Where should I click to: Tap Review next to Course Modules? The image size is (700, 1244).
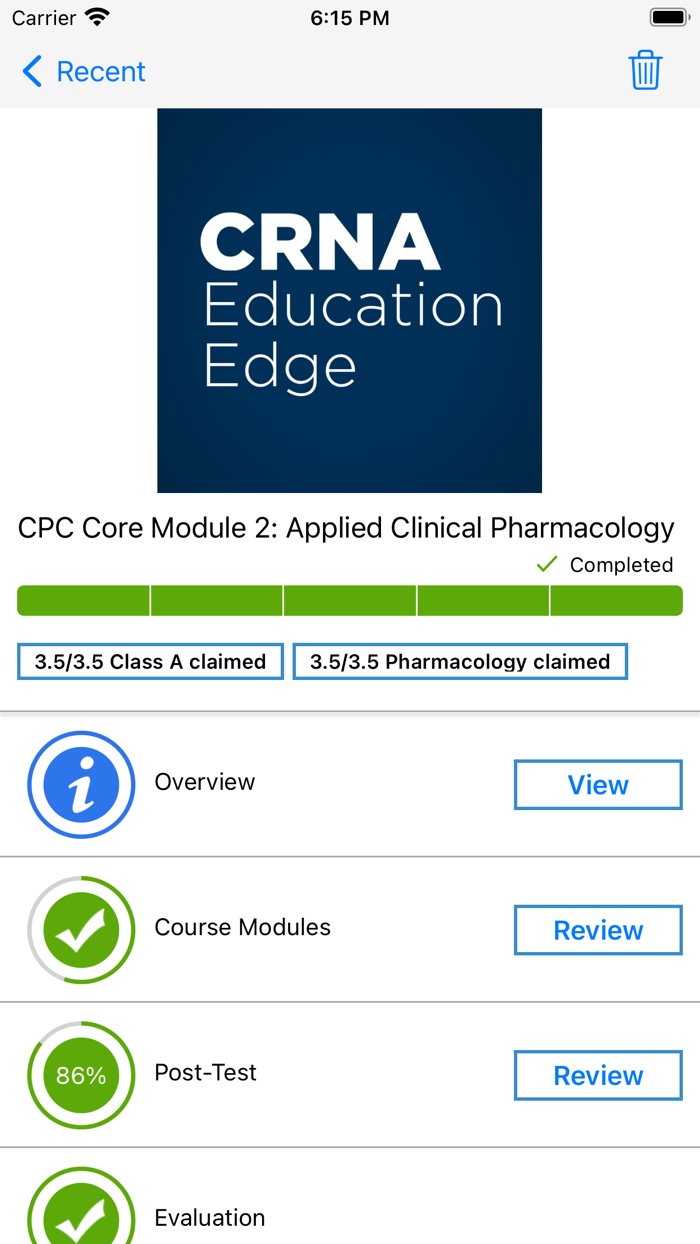(597, 929)
